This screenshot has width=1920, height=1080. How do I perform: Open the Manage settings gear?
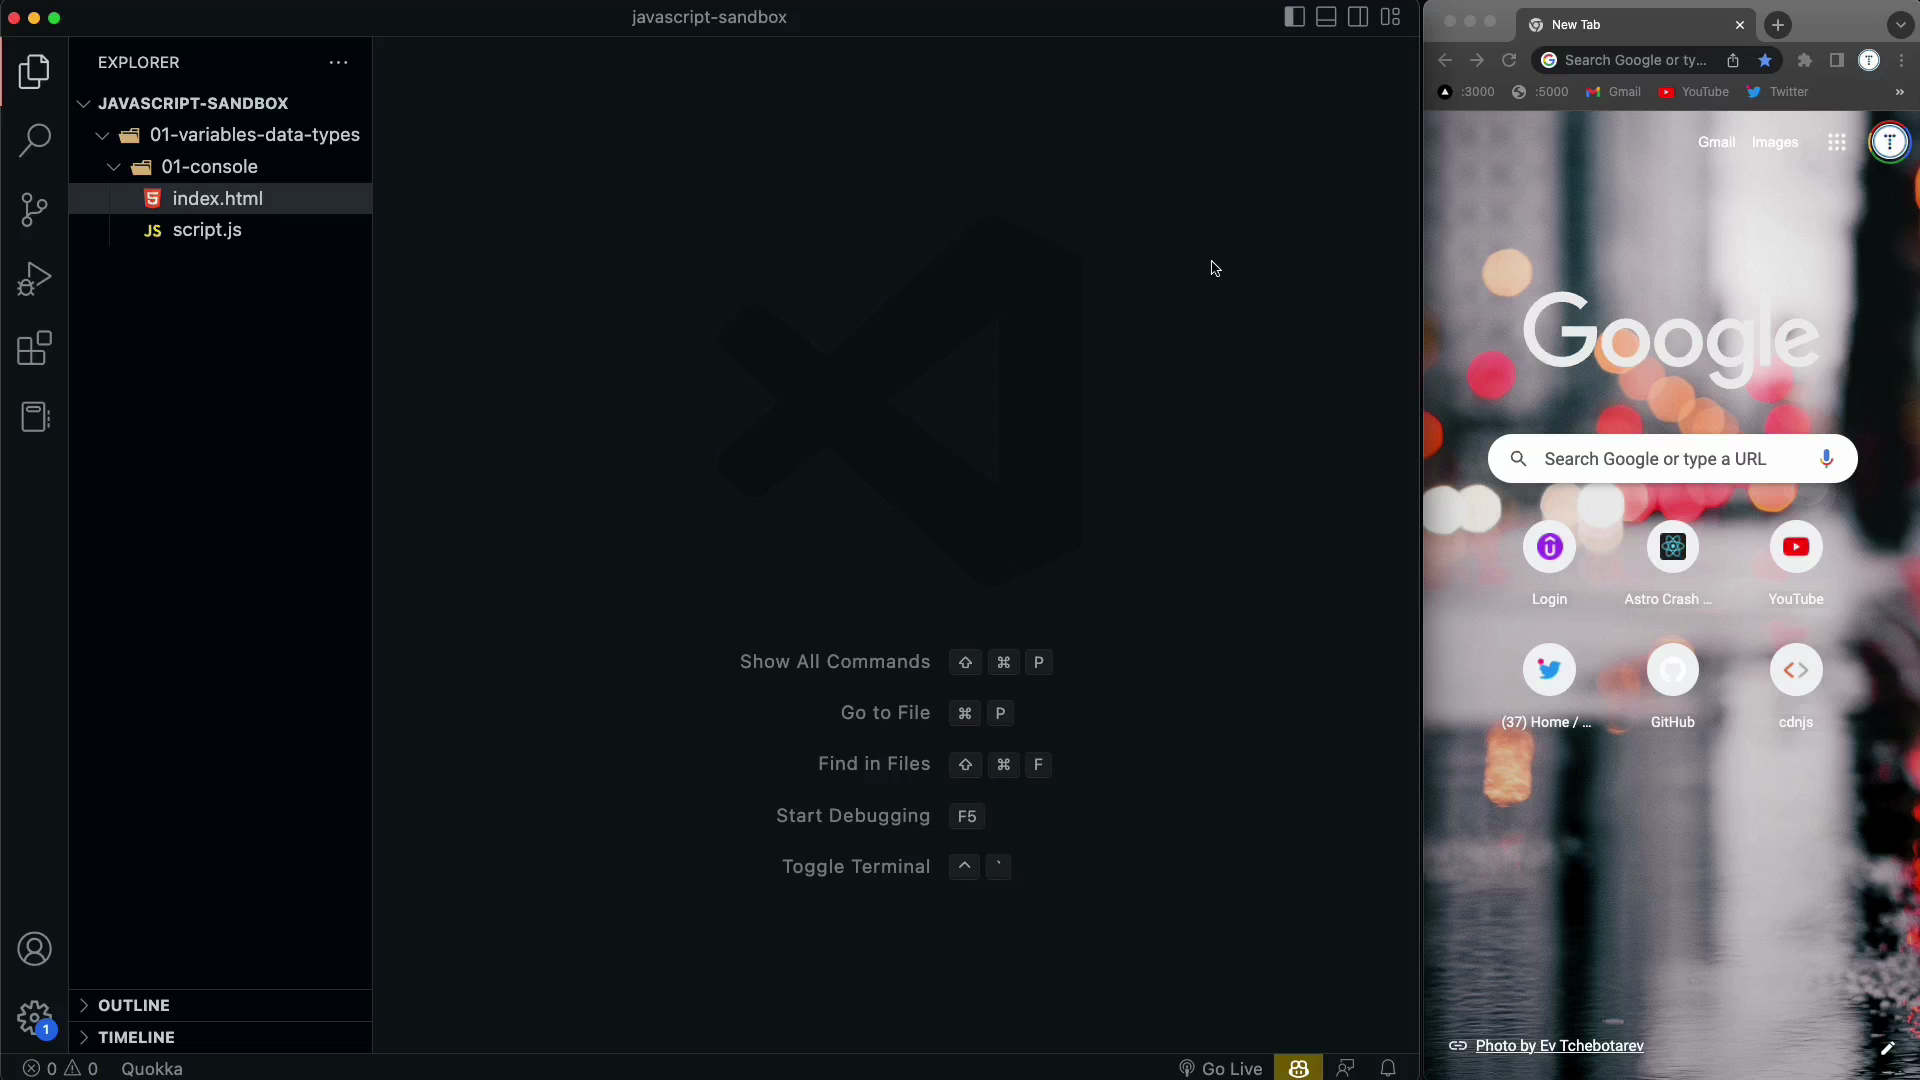(x=34, y=1018)
